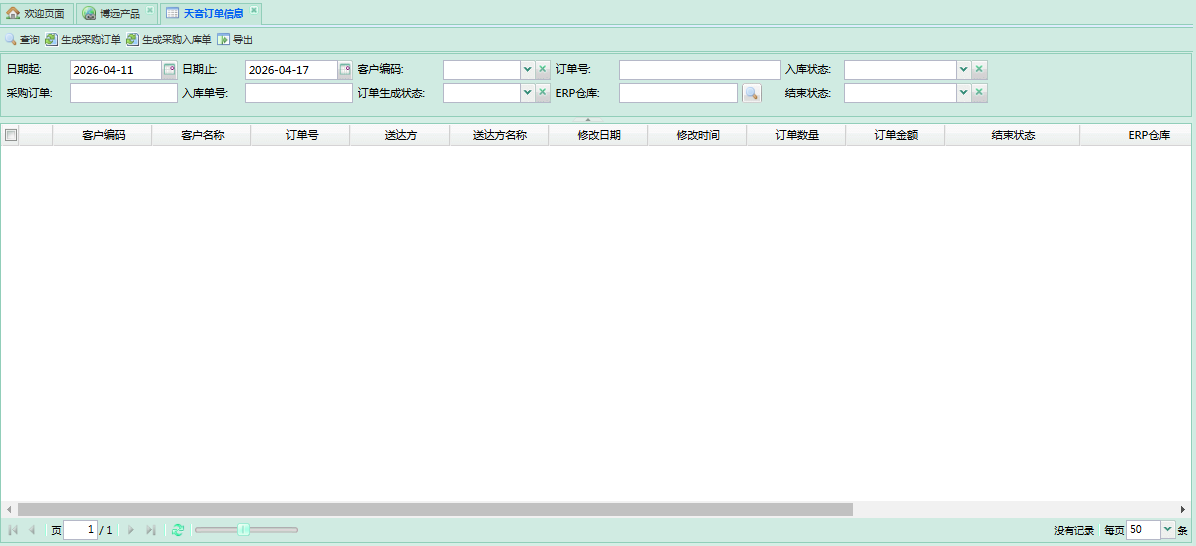Toggle the select-all checkbox in grid header
The height and width of the screenshot is (546, 1196).
coord(11,135)
